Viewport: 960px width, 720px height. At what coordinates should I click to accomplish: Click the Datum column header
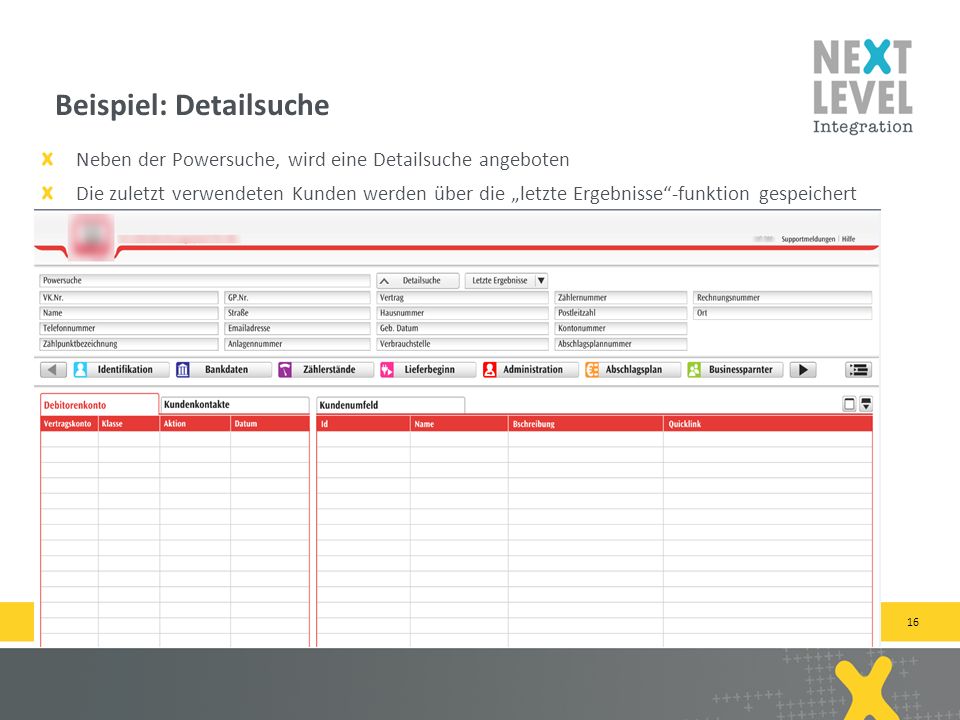(270, 424)
